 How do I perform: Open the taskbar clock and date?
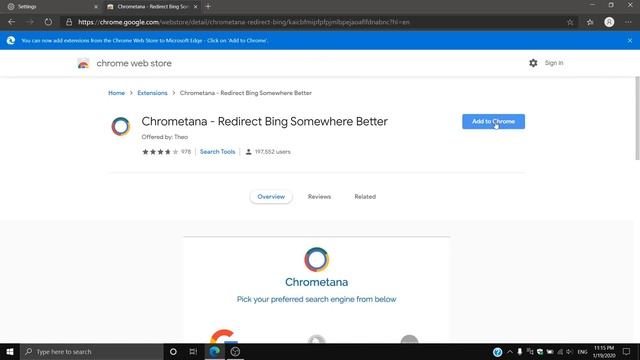click(x=604, y=352)
